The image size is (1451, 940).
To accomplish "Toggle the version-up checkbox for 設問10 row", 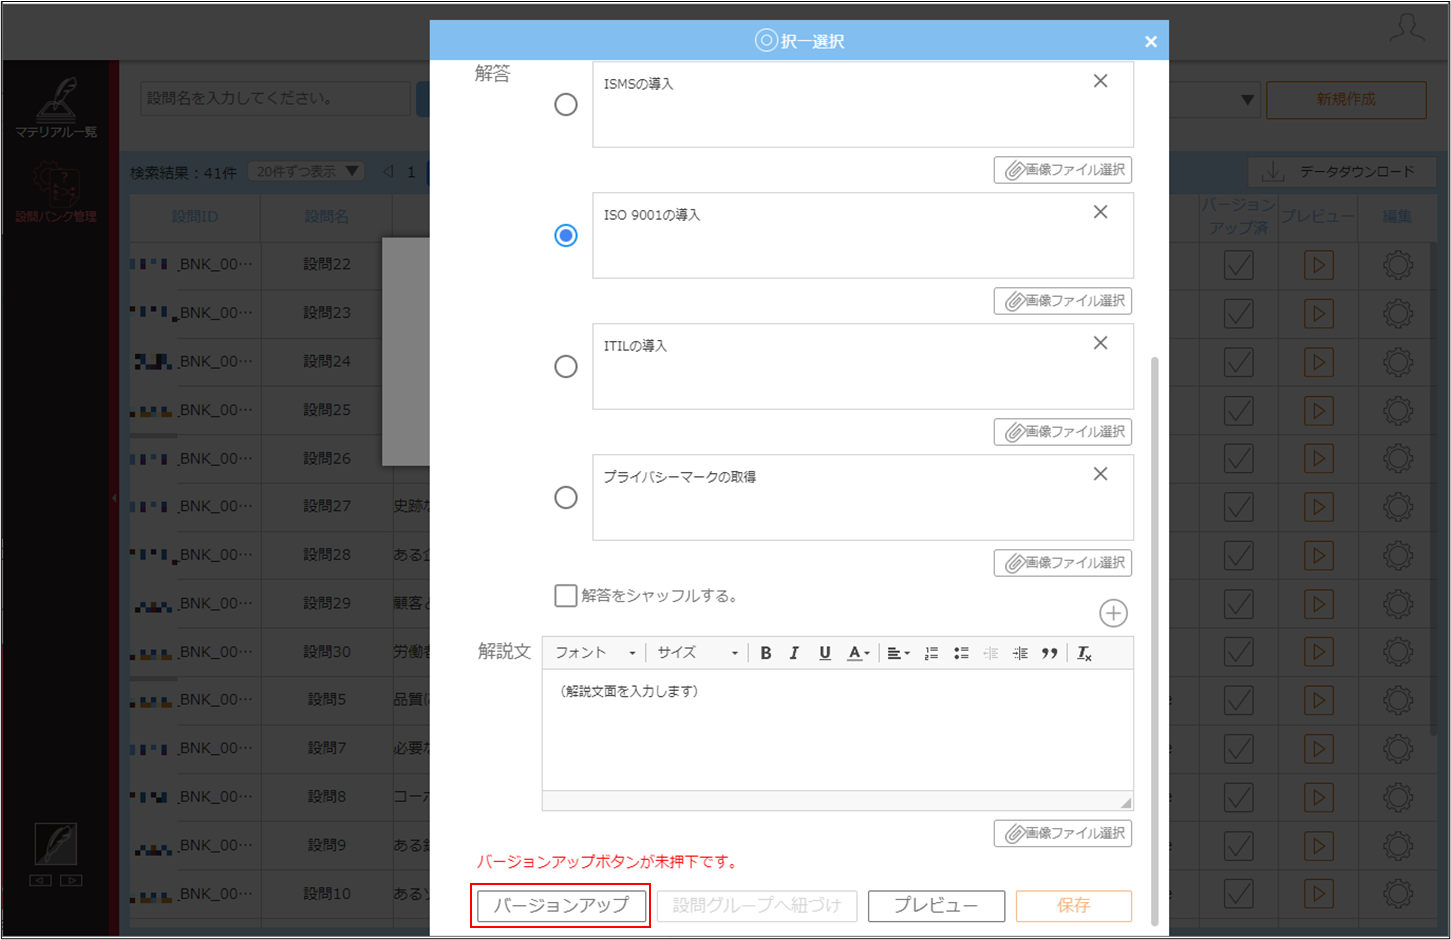I will pos(1238,893).
